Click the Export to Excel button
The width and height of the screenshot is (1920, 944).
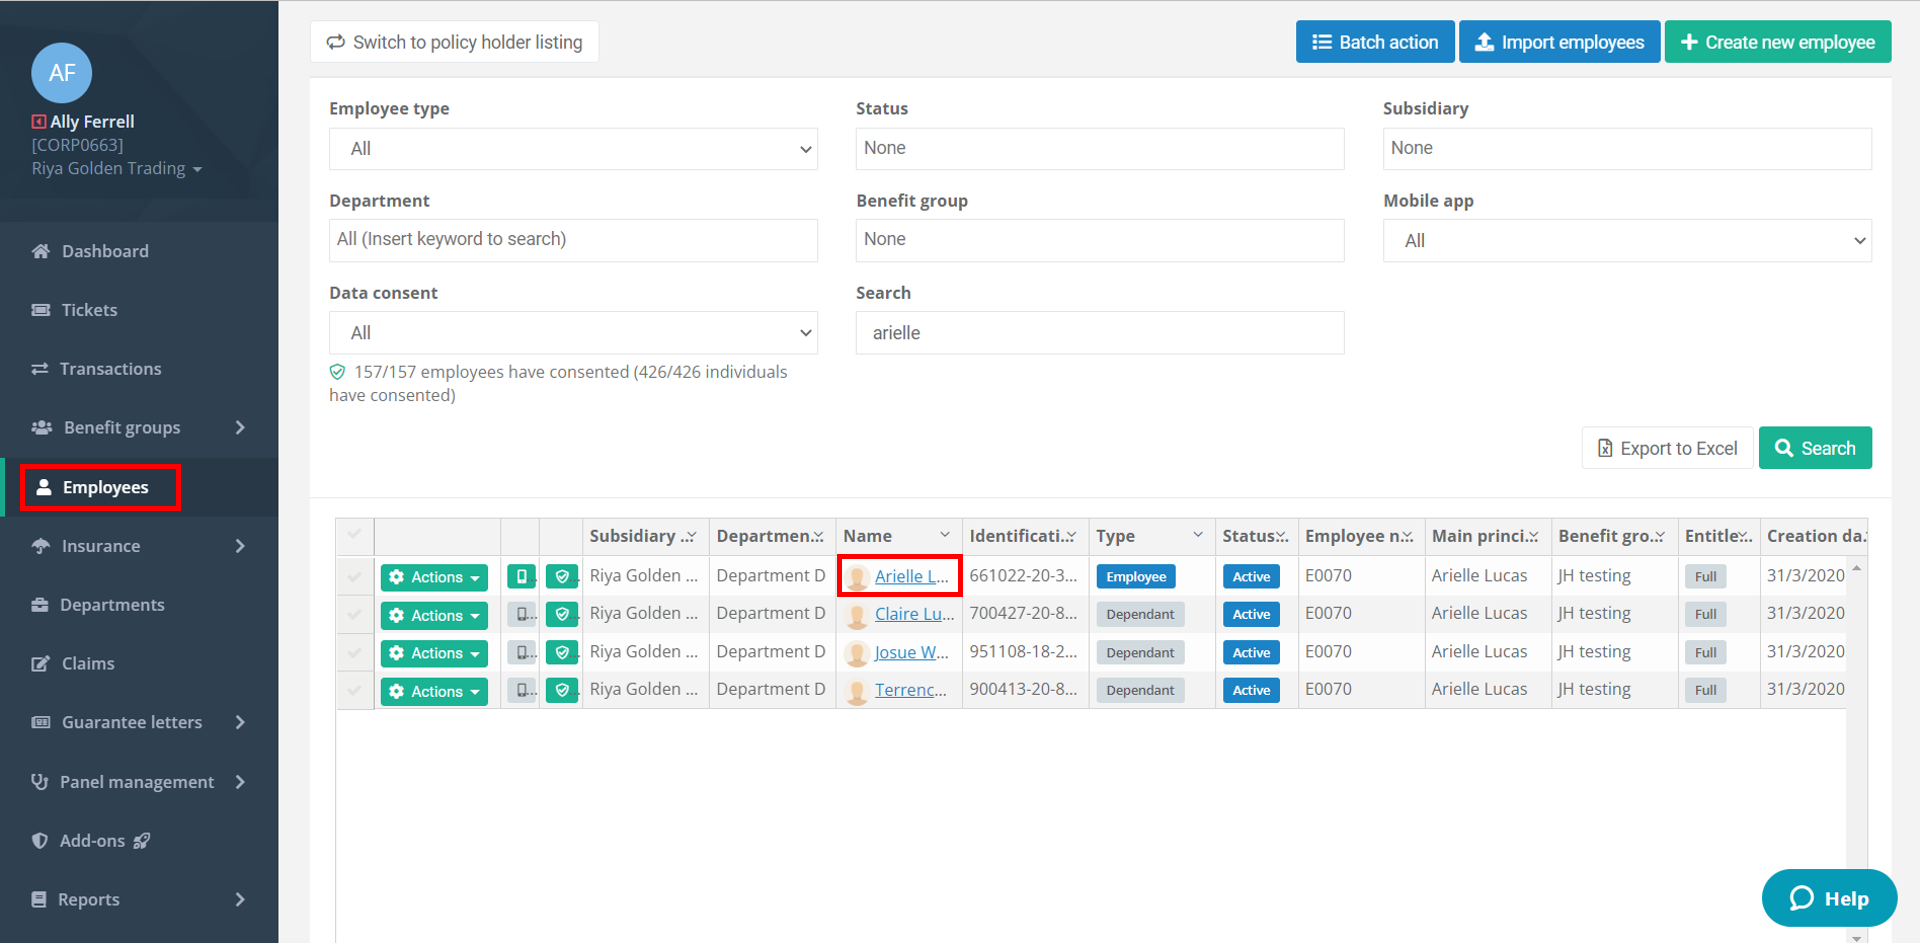1667,449
